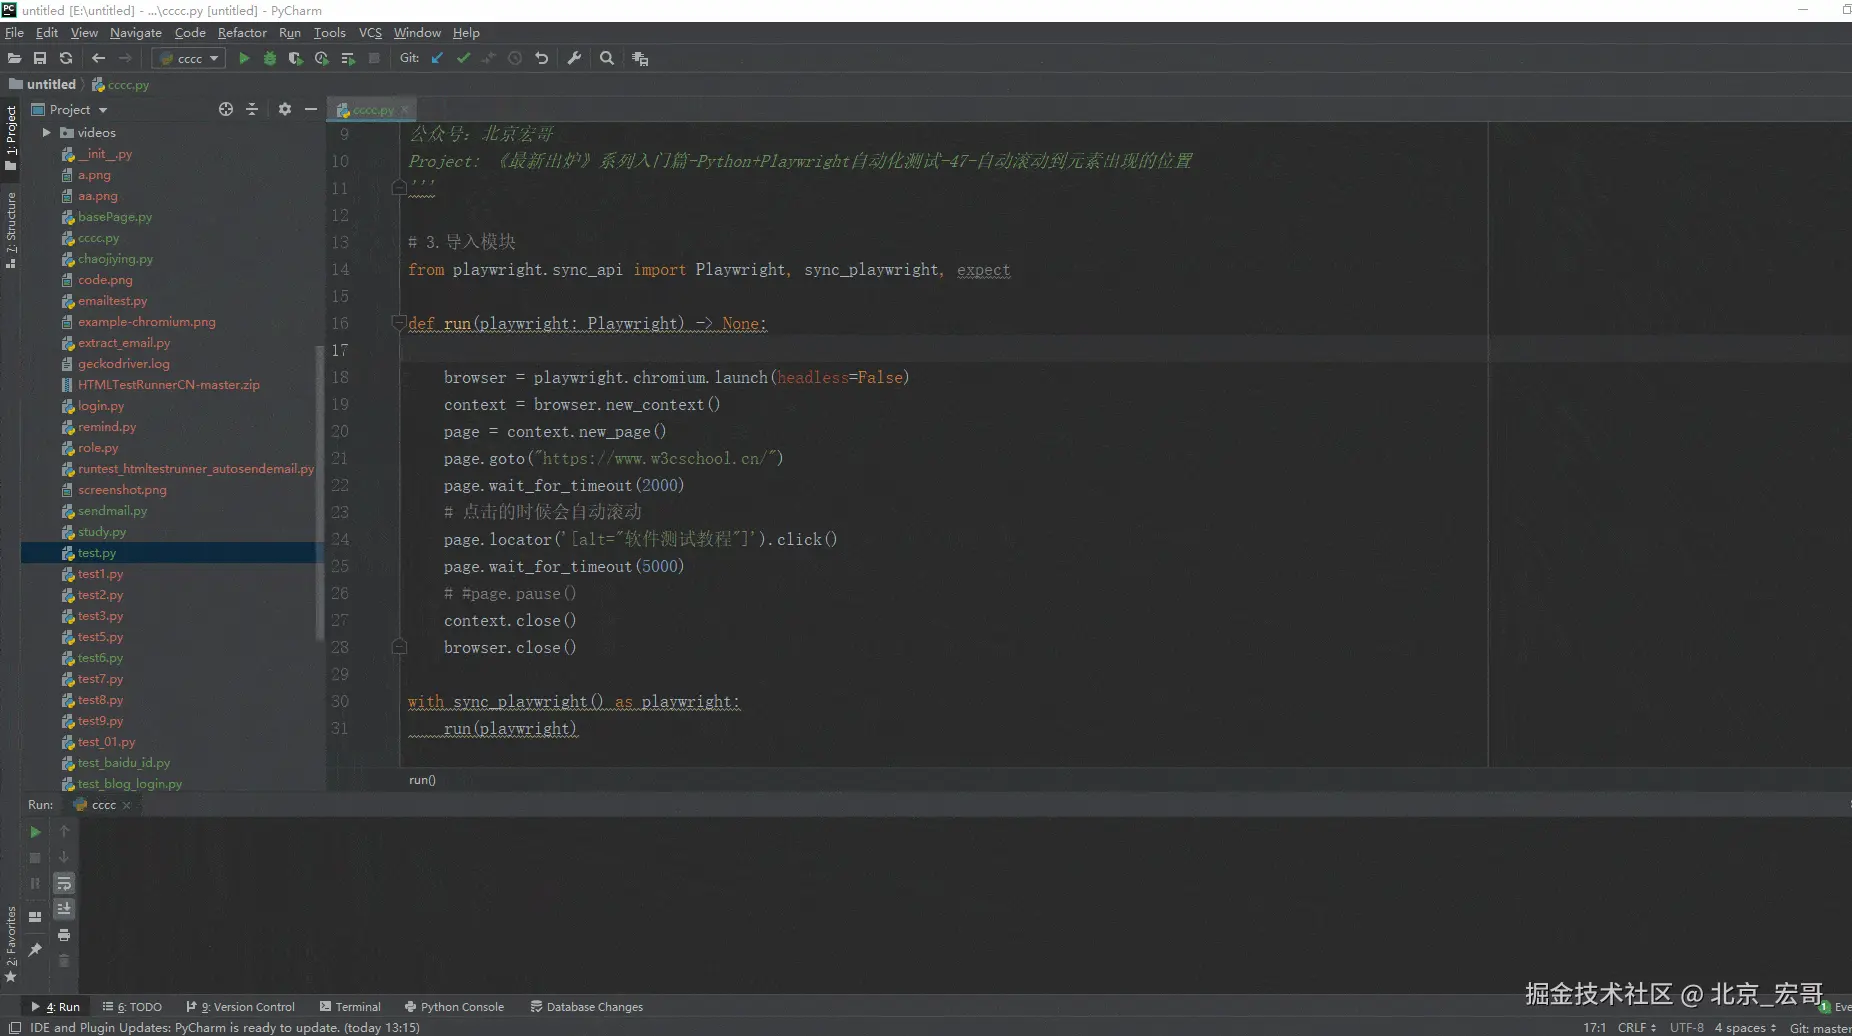Click the Git update project arrow
1852x1036 pixels.
437,59
